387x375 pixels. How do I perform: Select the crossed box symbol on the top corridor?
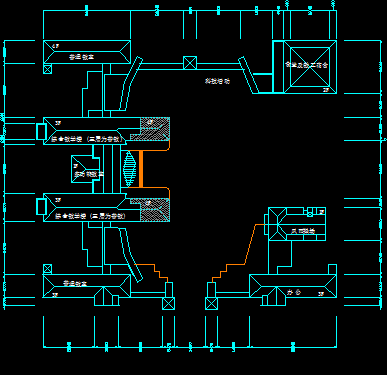click(190, 63)
